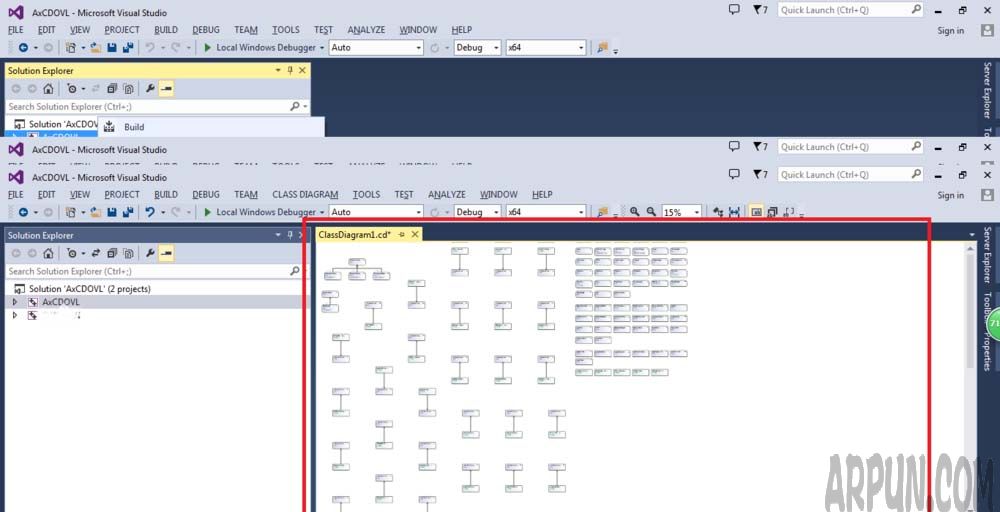The width and height of the screenshot is (1000, 512).
Task: Open Debug configuration dropdown in class diagram window
Action: (496, 212)
